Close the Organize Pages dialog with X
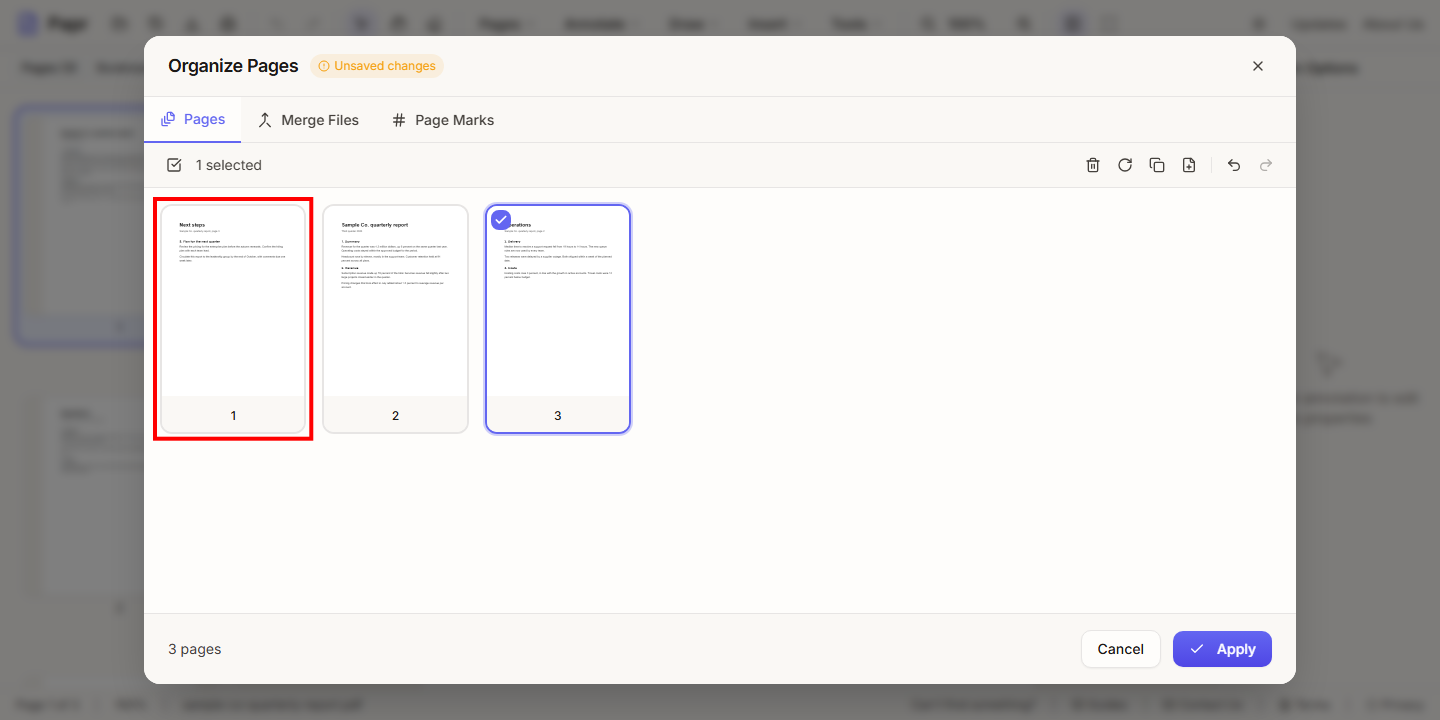This screenshot has width=1440, height=720. (1258, 66)
